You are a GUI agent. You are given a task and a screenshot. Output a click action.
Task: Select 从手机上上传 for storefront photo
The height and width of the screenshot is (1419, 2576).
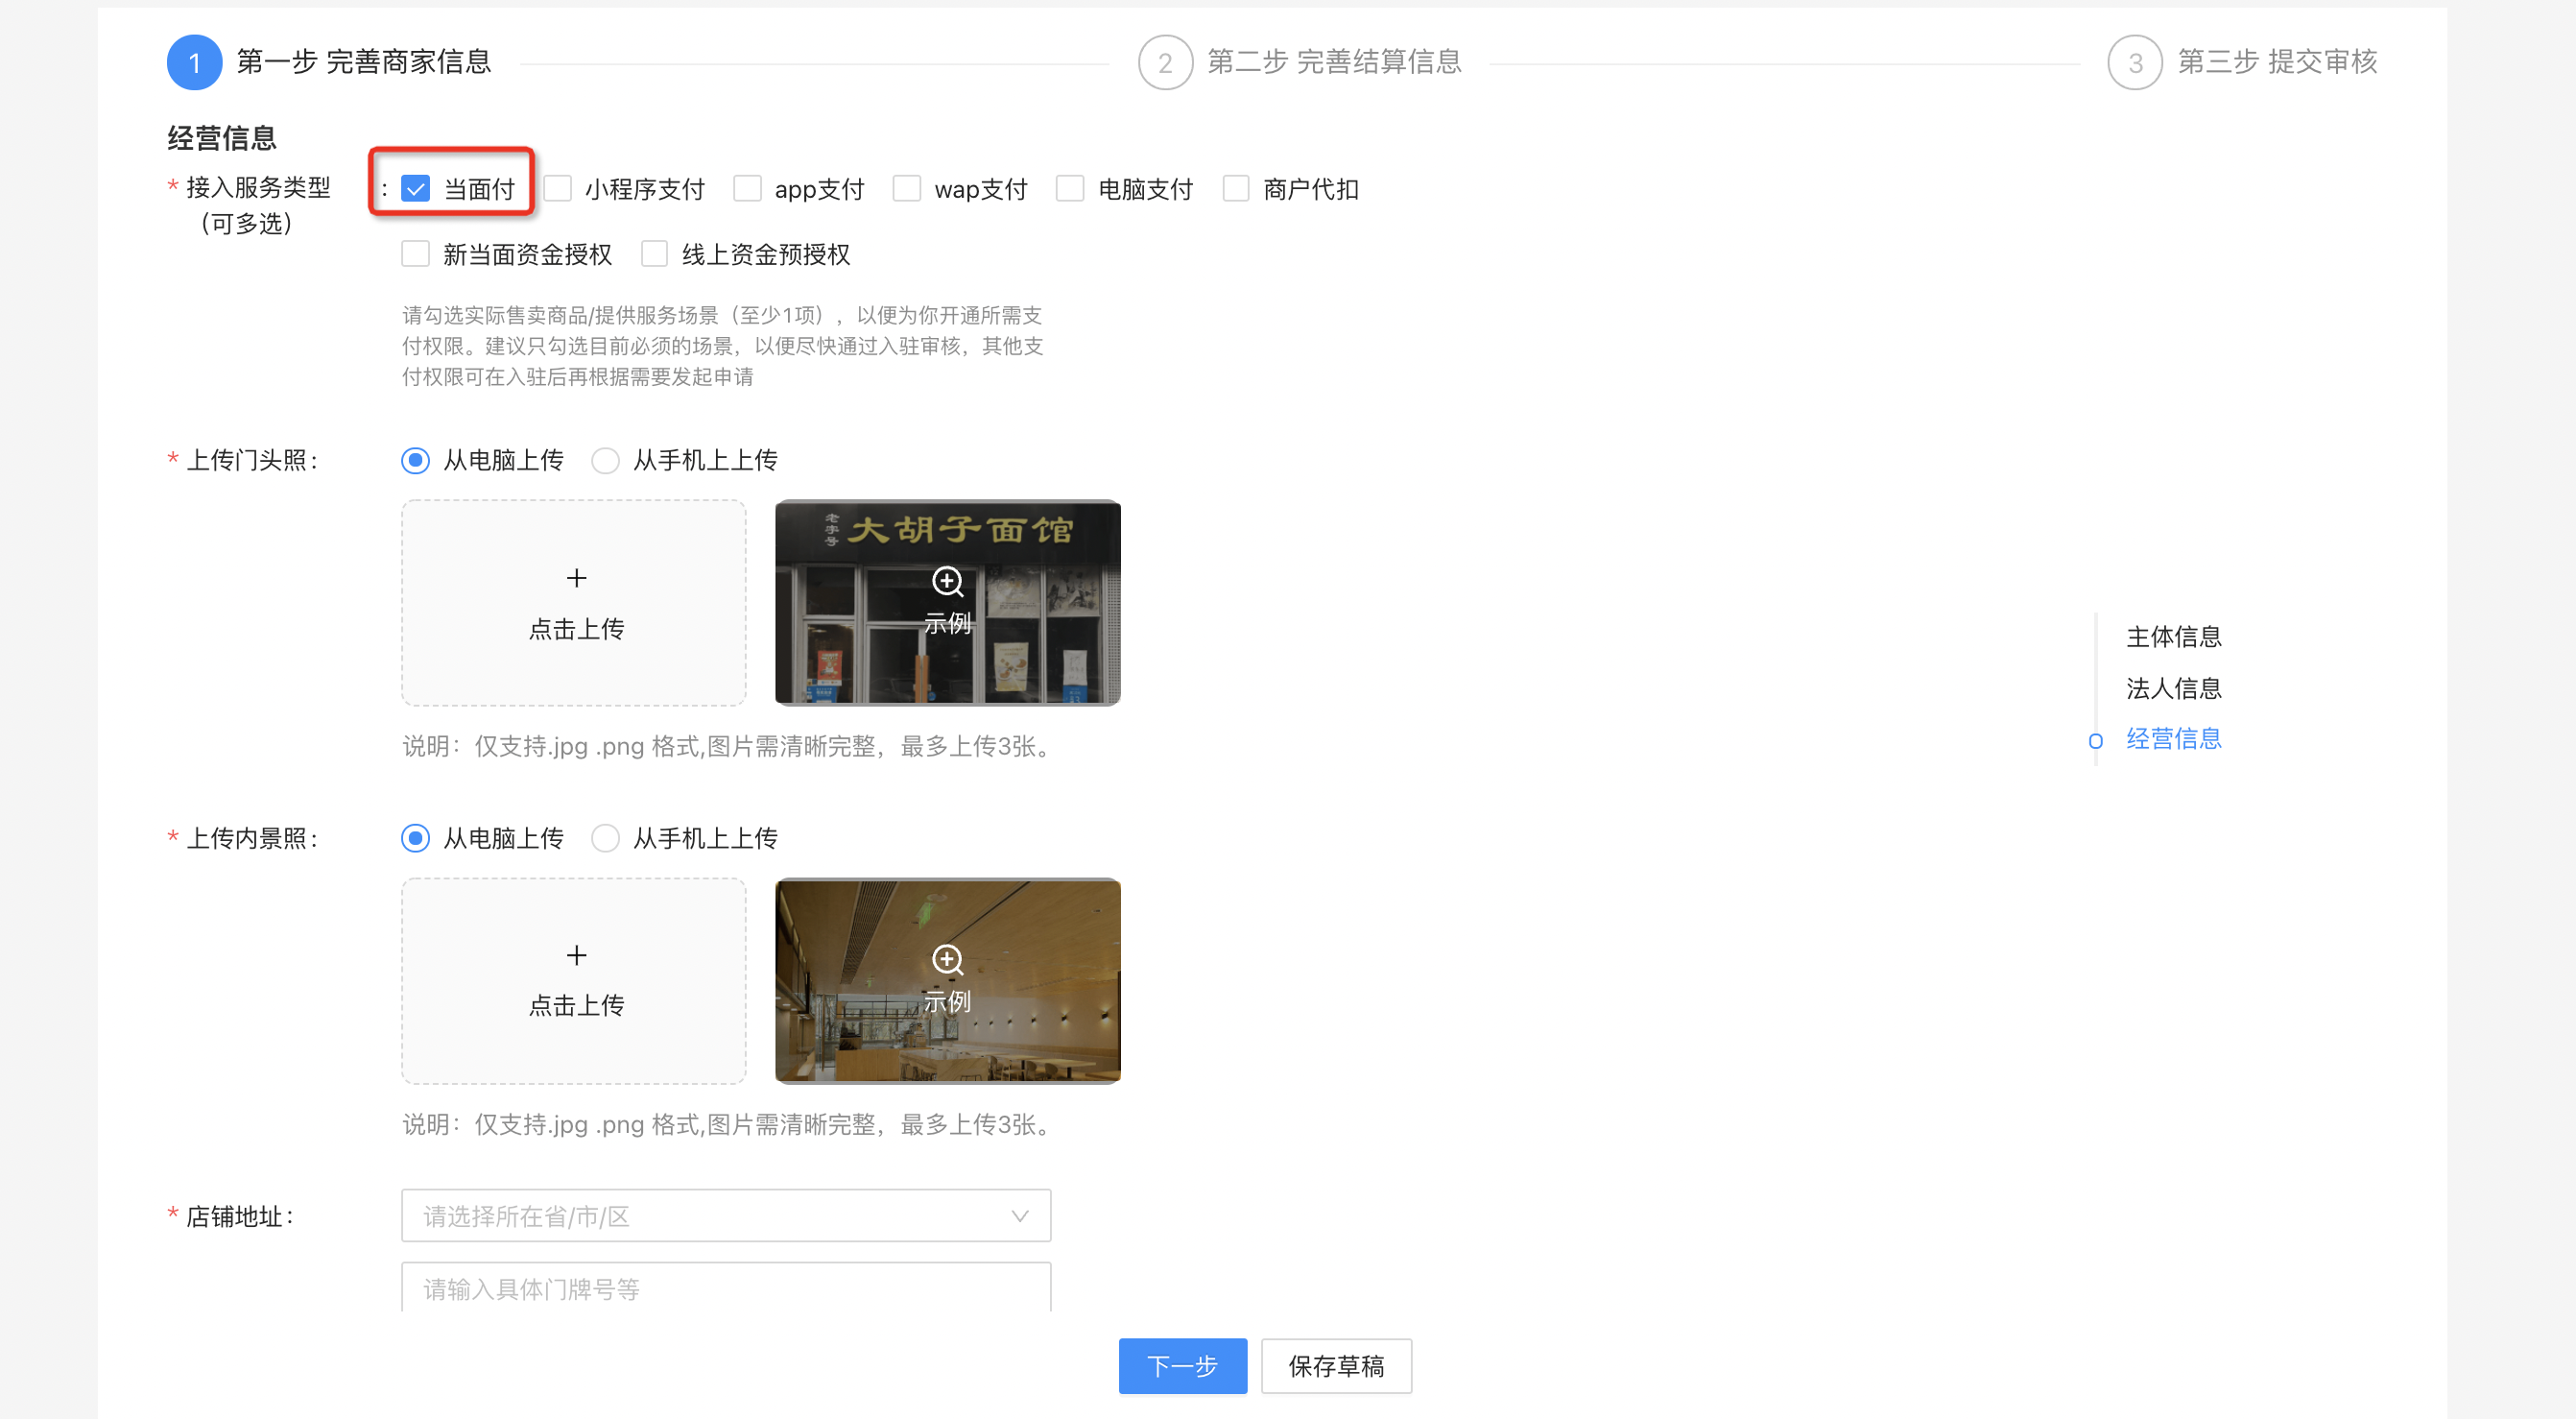tap(605, 460)
